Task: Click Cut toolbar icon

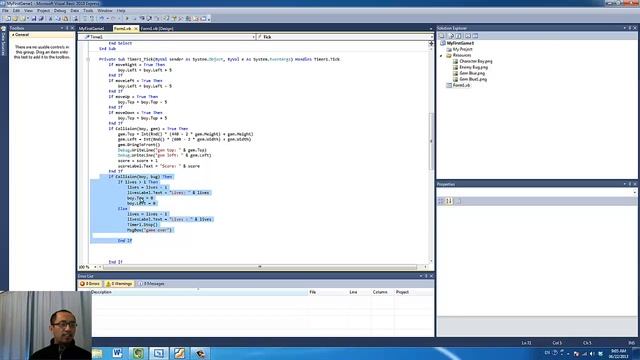Action: click(x=51, y=18)
